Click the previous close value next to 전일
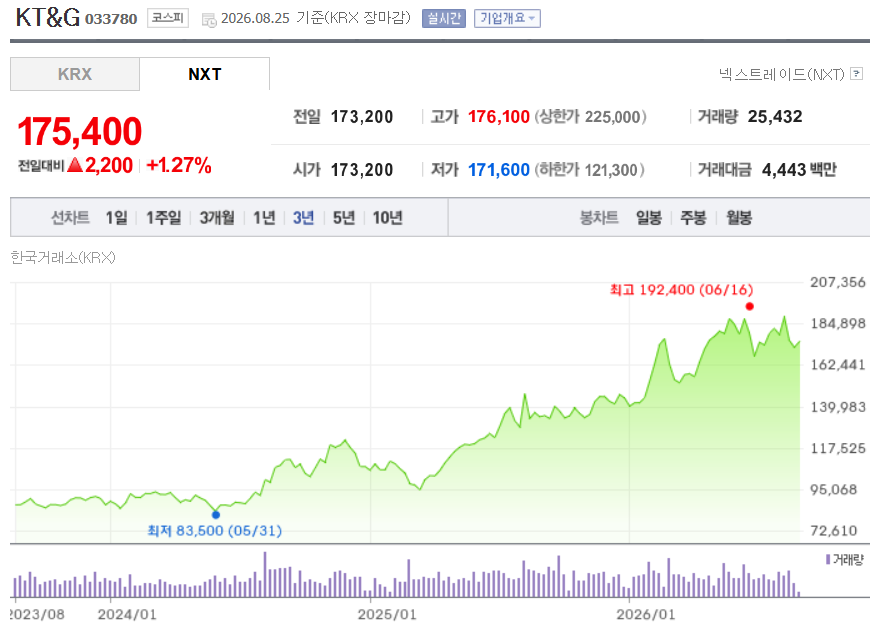Viewport: 870px width, 630px height. [362, 117]
